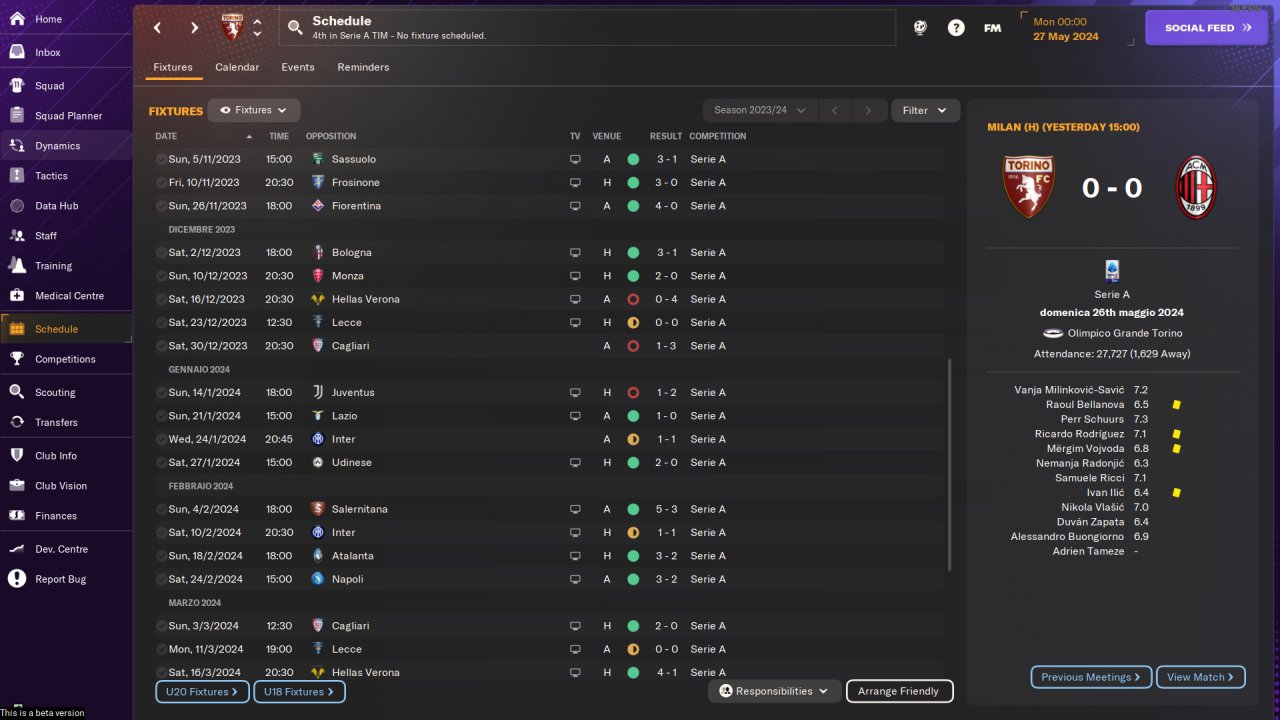Toggle the check circle for Bologna fixture

point(161,252)
